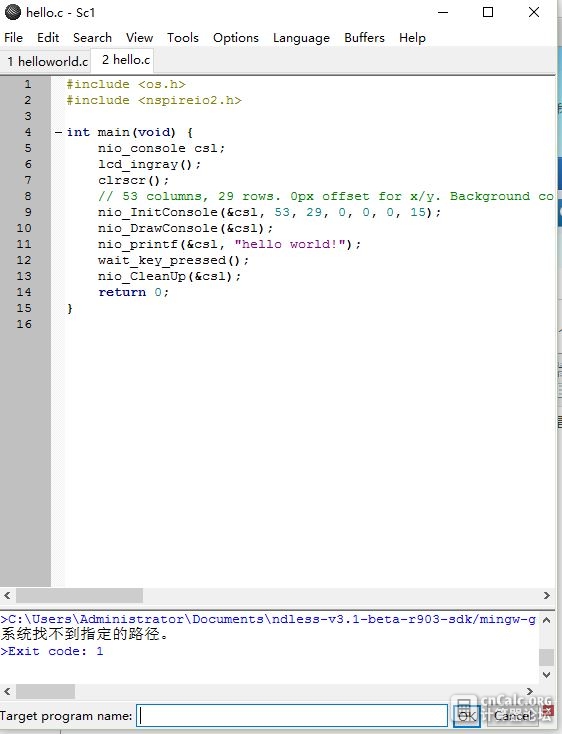
Task: Click the editor horizontal scrollbar right arrow
Action: pos(547,595)
